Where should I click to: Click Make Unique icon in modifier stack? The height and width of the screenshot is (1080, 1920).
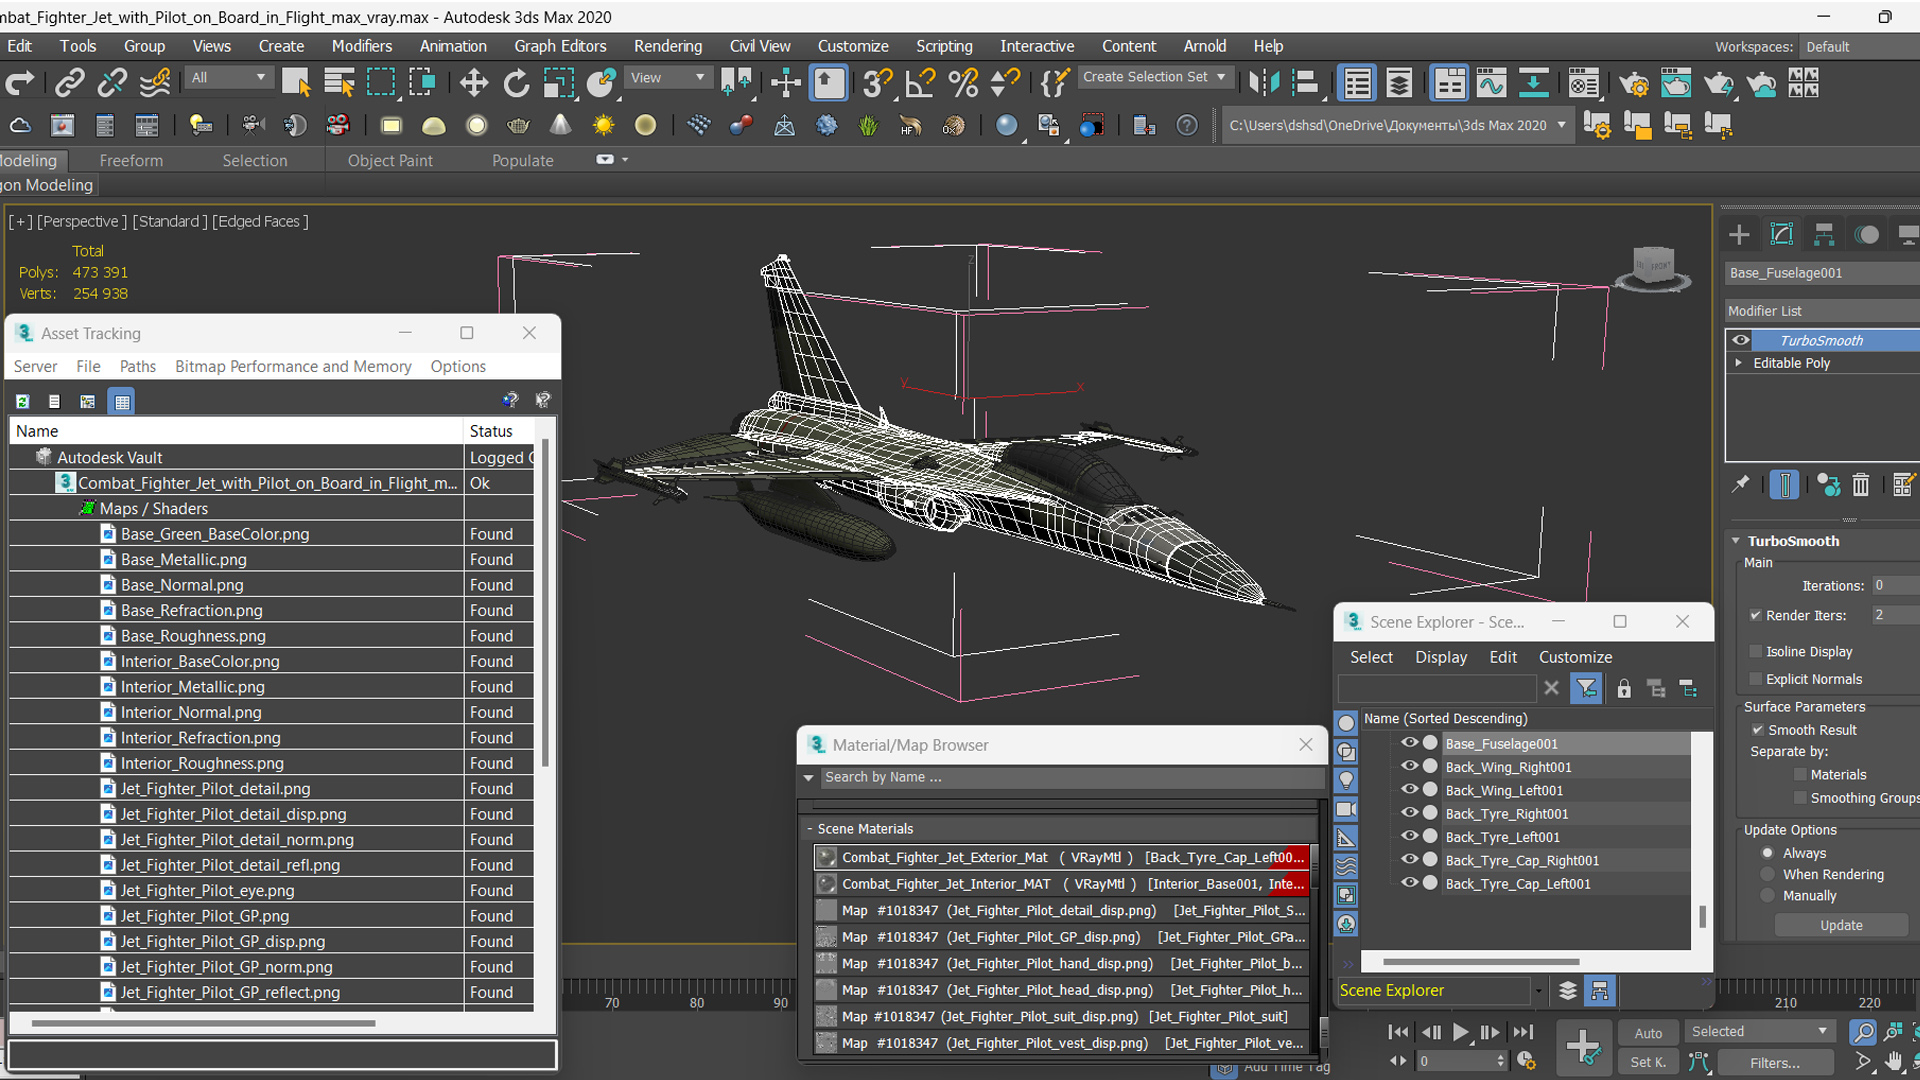pyautogui.click(x=1828, y=485)
